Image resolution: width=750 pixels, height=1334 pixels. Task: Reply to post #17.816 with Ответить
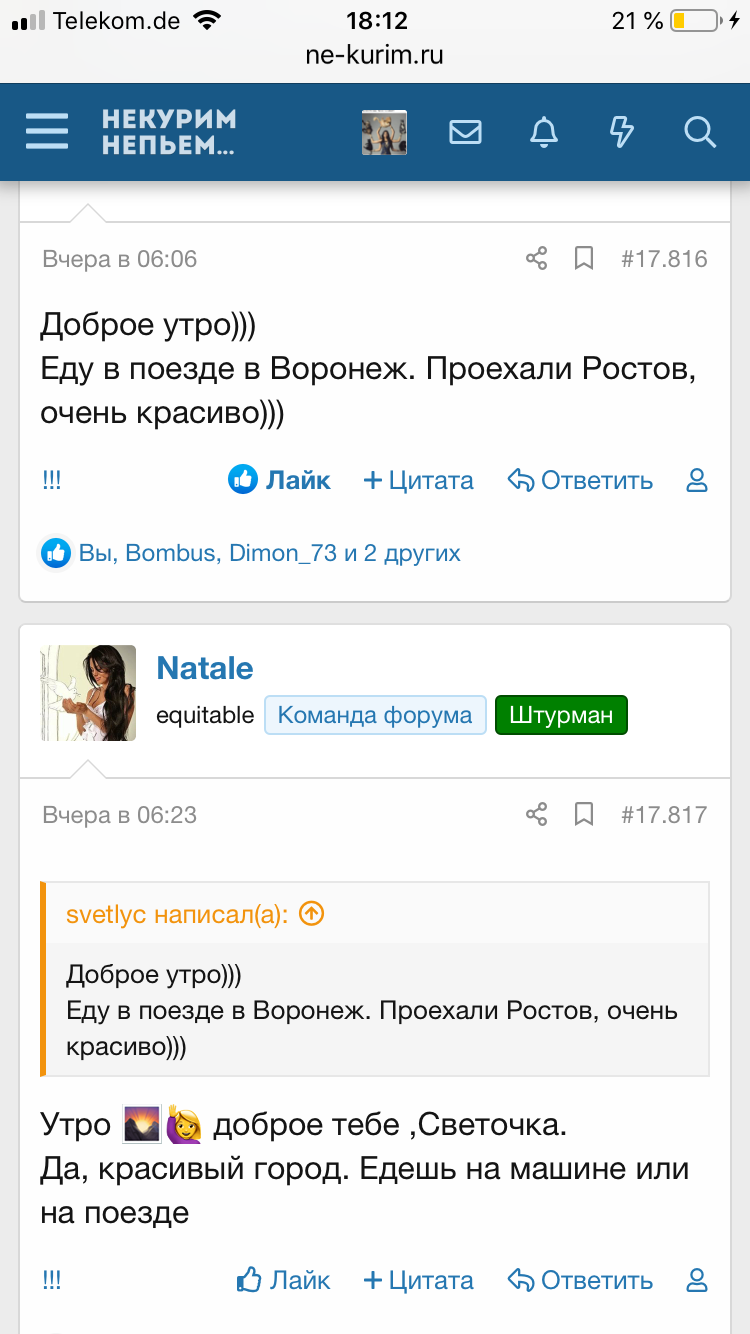click(x=580, y=480)
